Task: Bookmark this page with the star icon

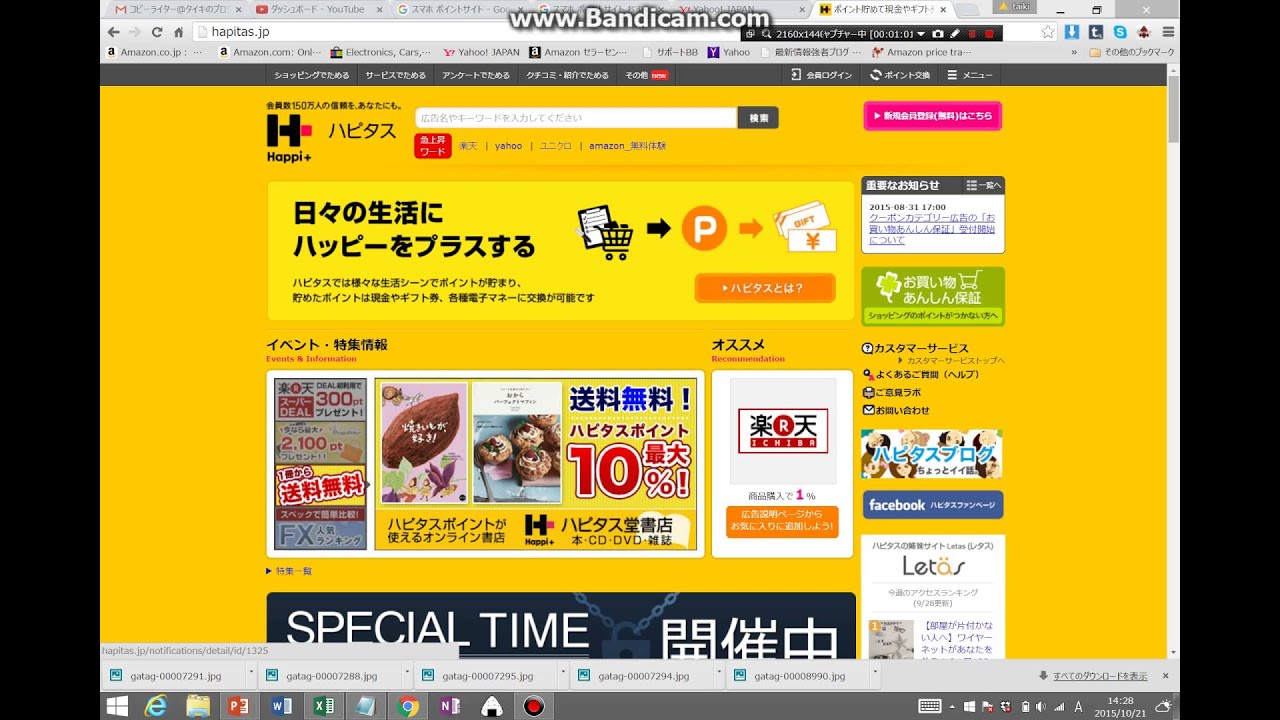Action: (x=1047, y=32)
